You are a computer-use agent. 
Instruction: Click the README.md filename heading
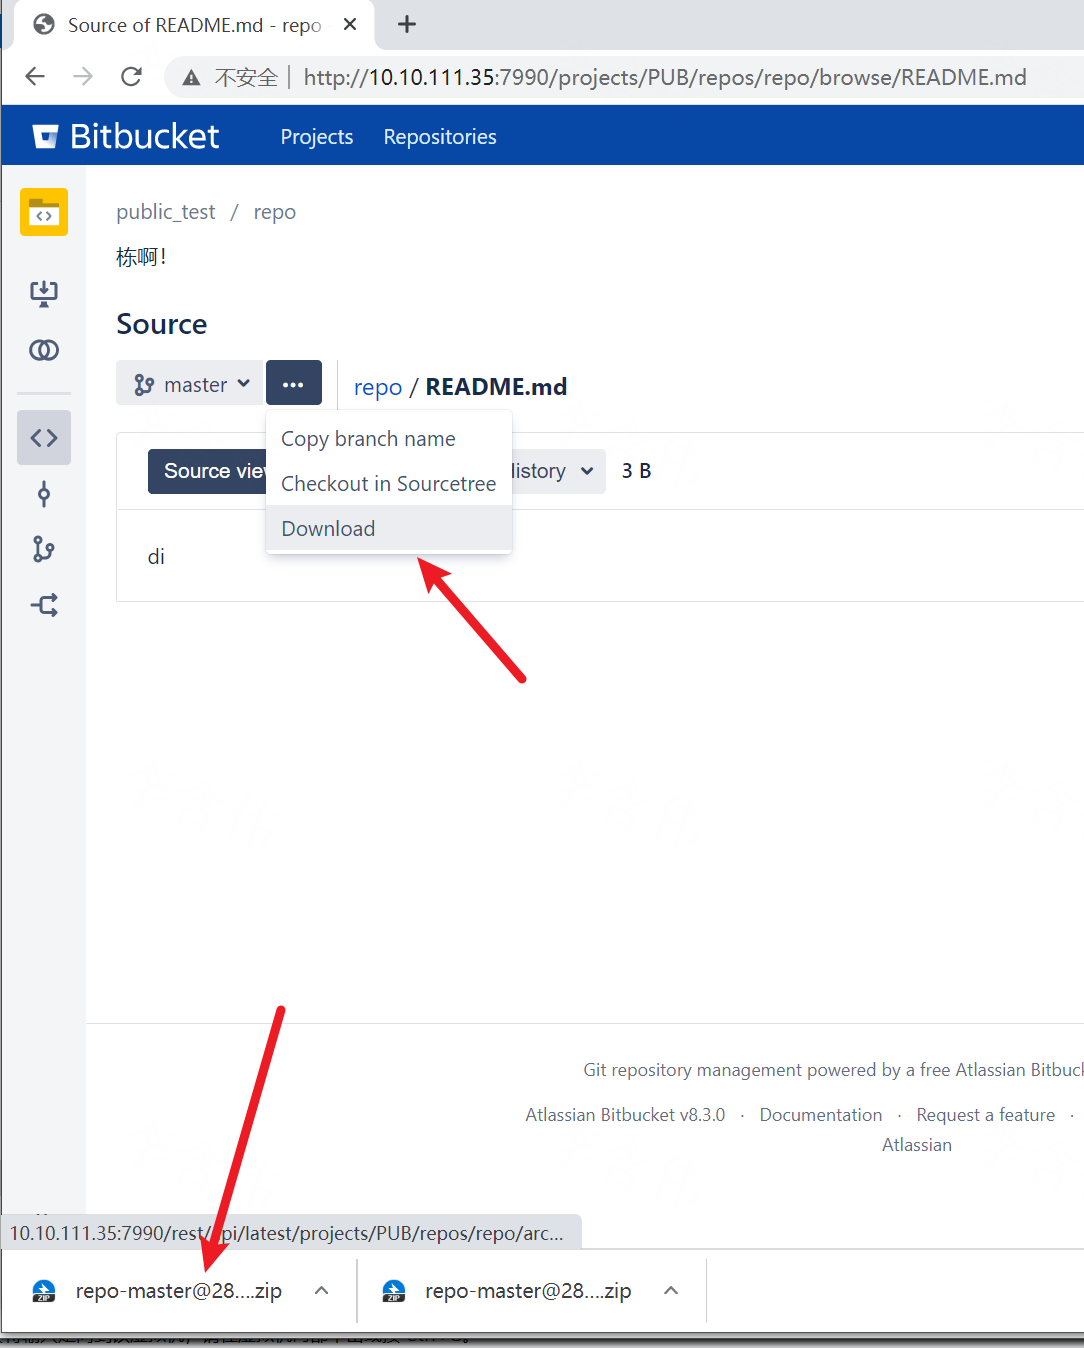pos(496,387)
